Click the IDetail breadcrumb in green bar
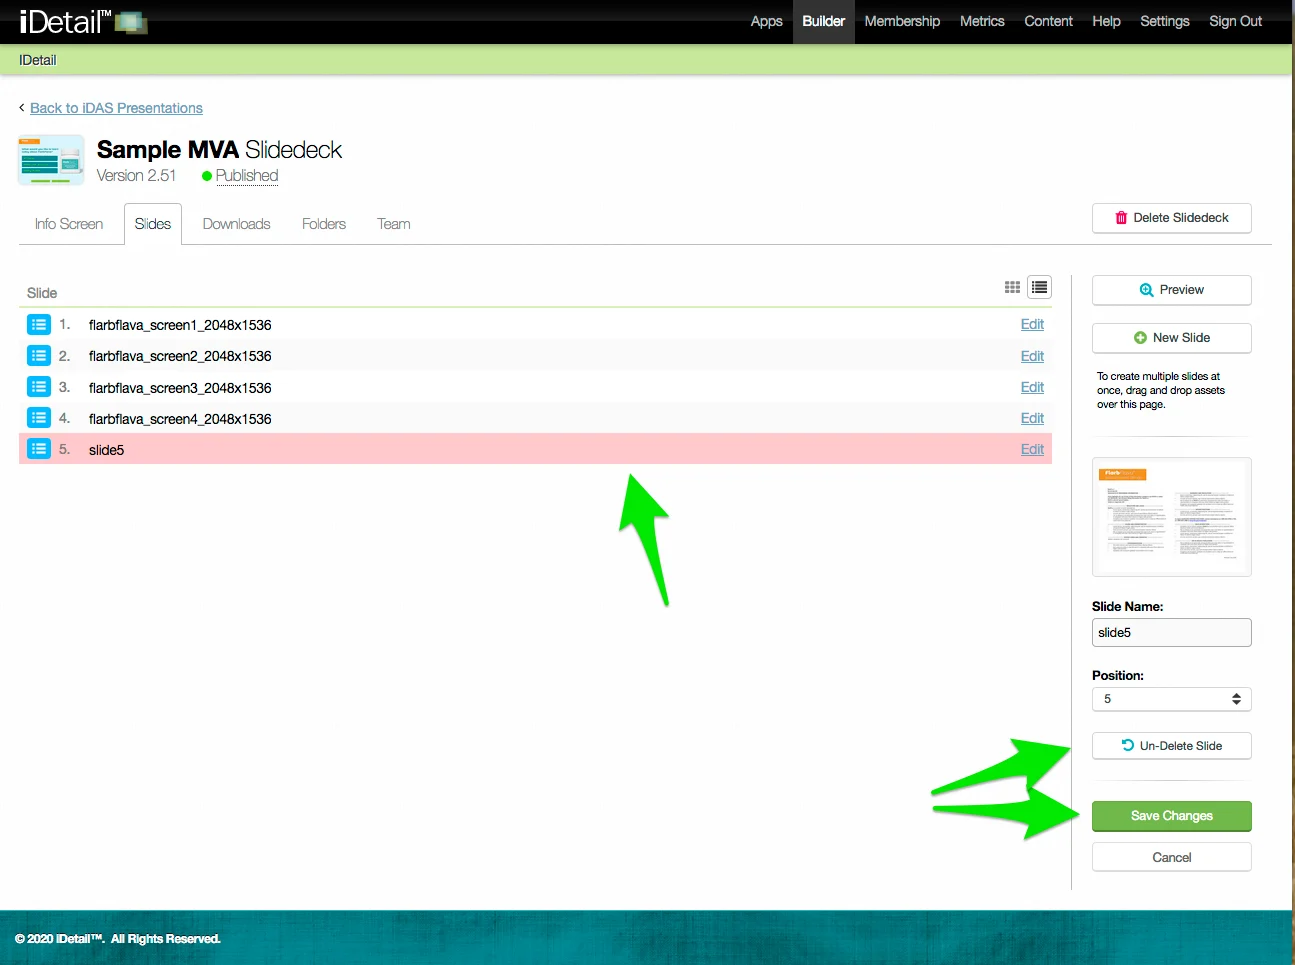 (x=38, y=60)
